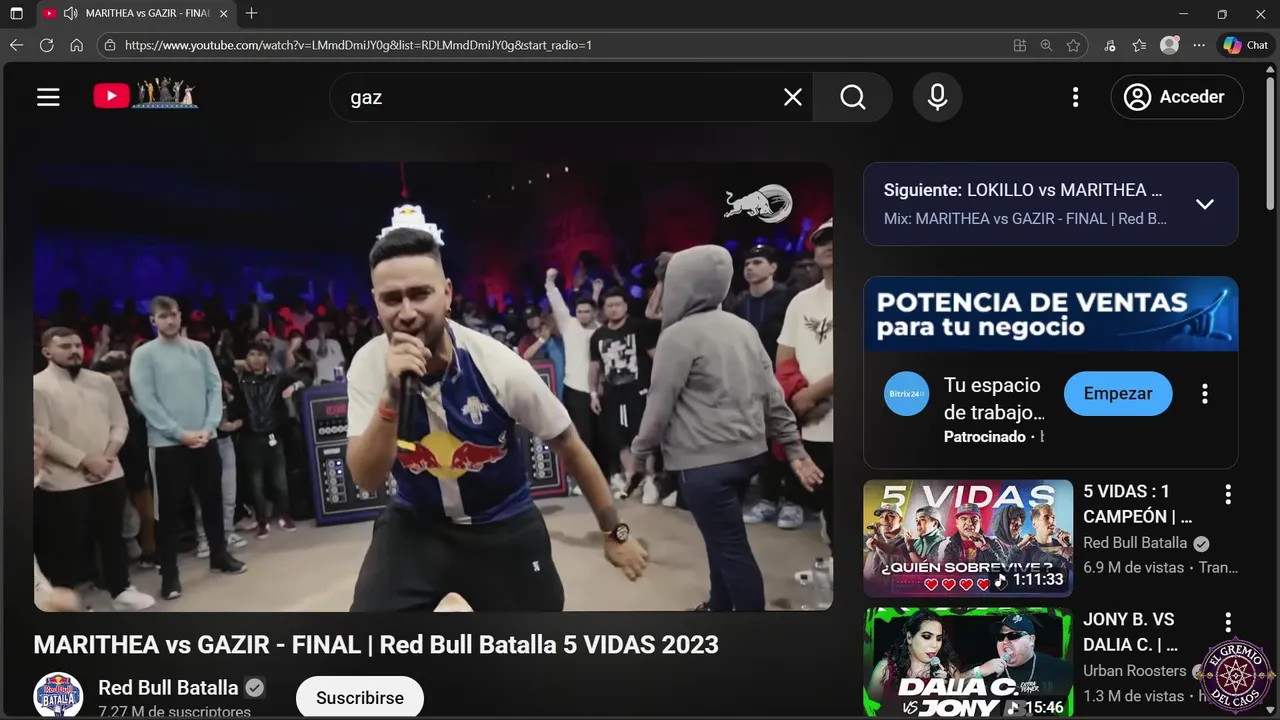Click the address bar URL
Screen dimensions: 1280x720
click(x=358, y=45)
